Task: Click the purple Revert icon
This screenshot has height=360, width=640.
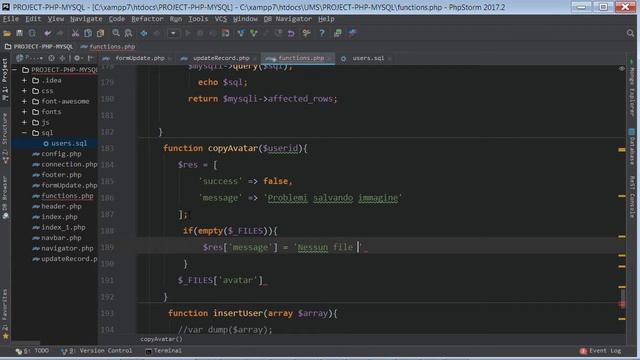Action: point(291,33)
